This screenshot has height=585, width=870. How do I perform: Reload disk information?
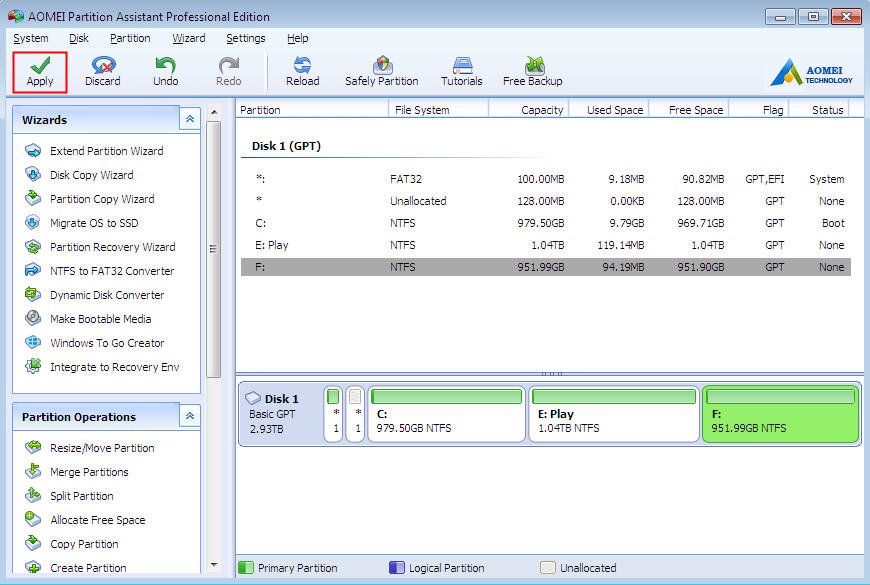[302, 72]
